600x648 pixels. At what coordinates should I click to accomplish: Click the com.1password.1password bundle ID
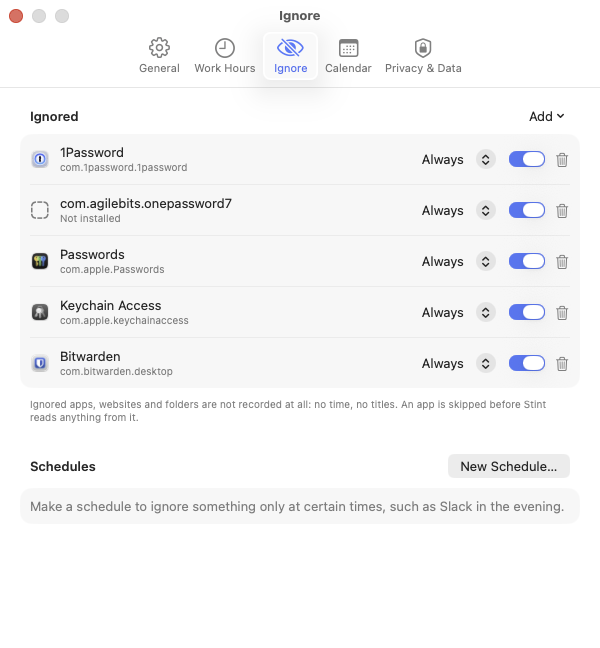(x=124, y=167)
